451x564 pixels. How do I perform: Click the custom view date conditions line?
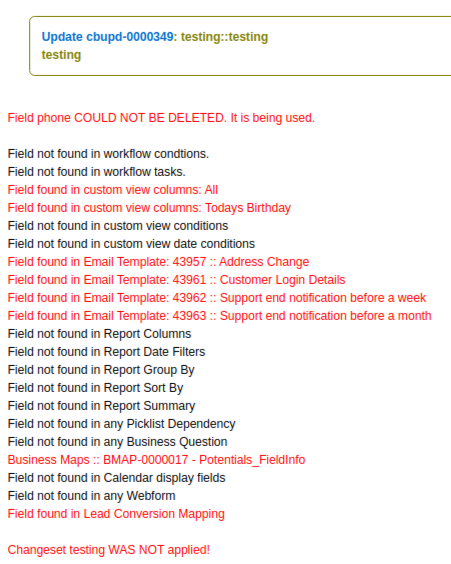click(131, 244)
